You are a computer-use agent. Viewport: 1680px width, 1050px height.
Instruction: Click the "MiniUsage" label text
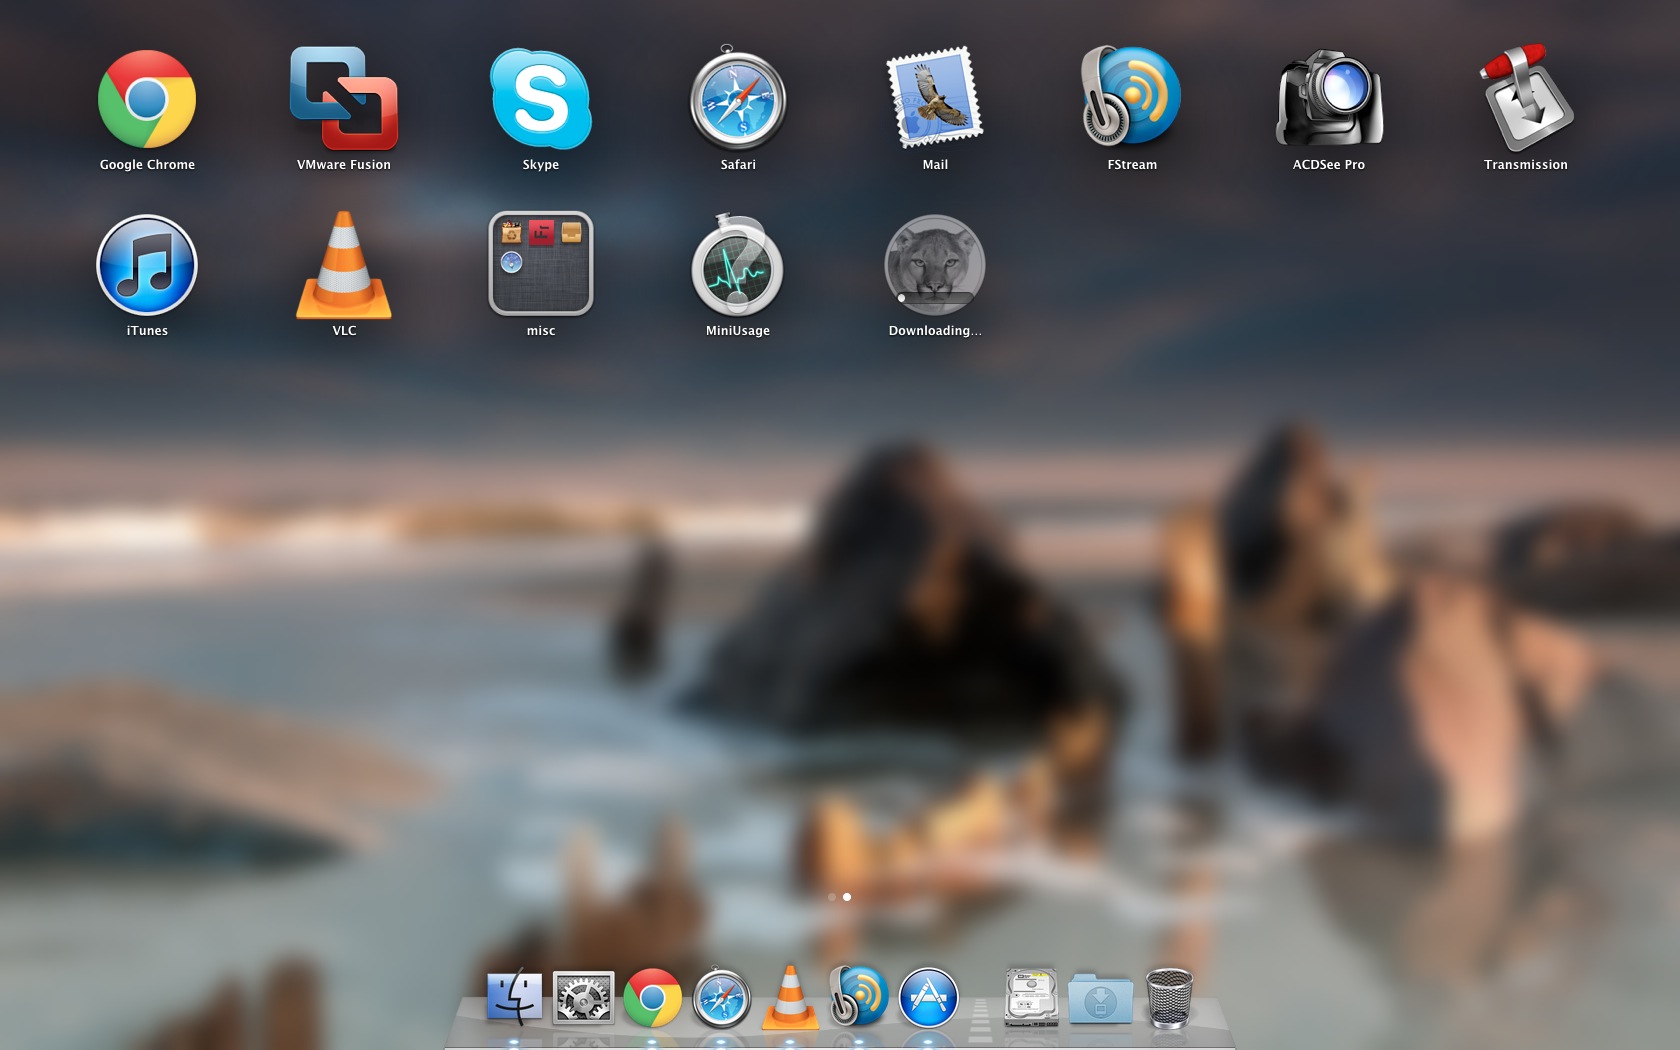738,331
